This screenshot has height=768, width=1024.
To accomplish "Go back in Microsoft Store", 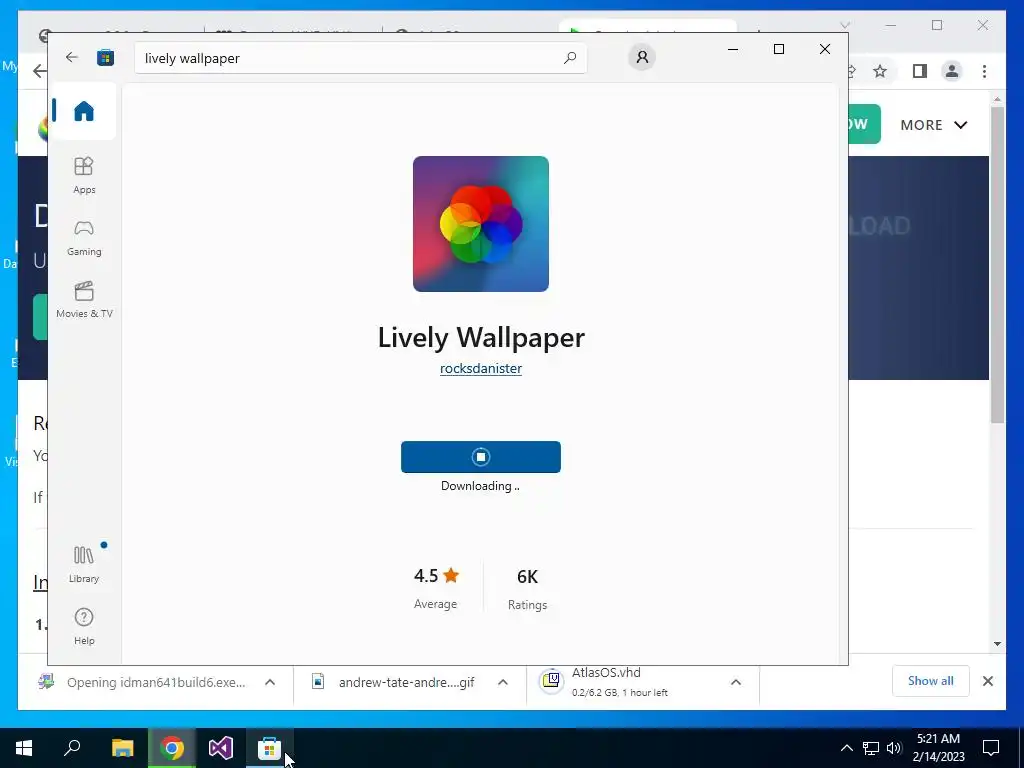I will click(72, 57).
